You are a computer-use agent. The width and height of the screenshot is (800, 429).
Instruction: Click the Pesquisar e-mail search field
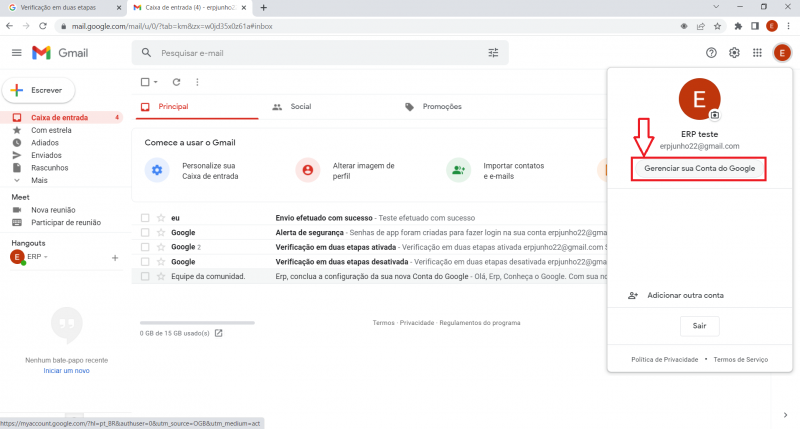[320, 53]
